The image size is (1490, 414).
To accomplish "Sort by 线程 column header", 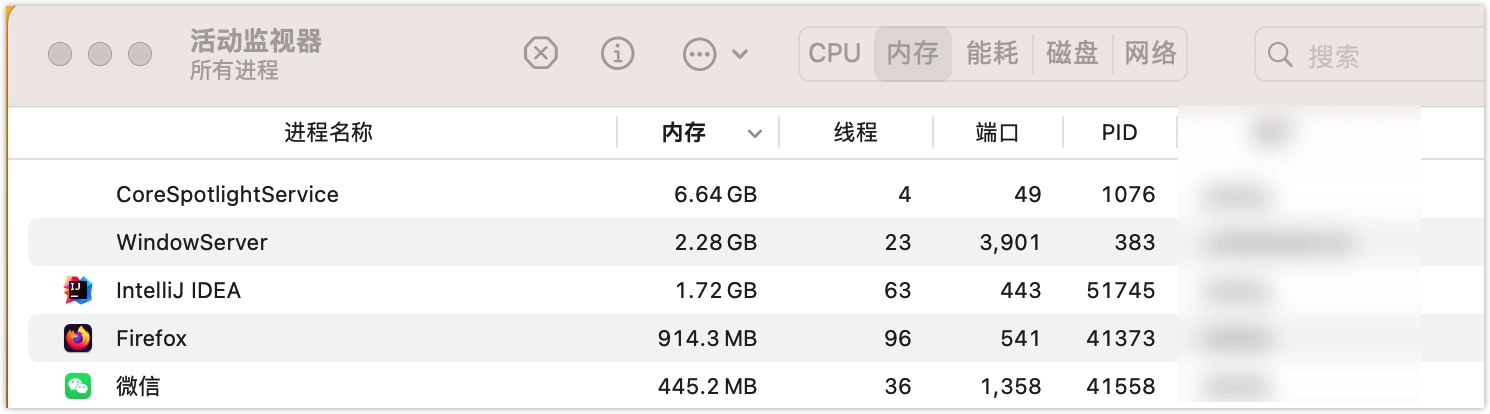I will (856, 133).
